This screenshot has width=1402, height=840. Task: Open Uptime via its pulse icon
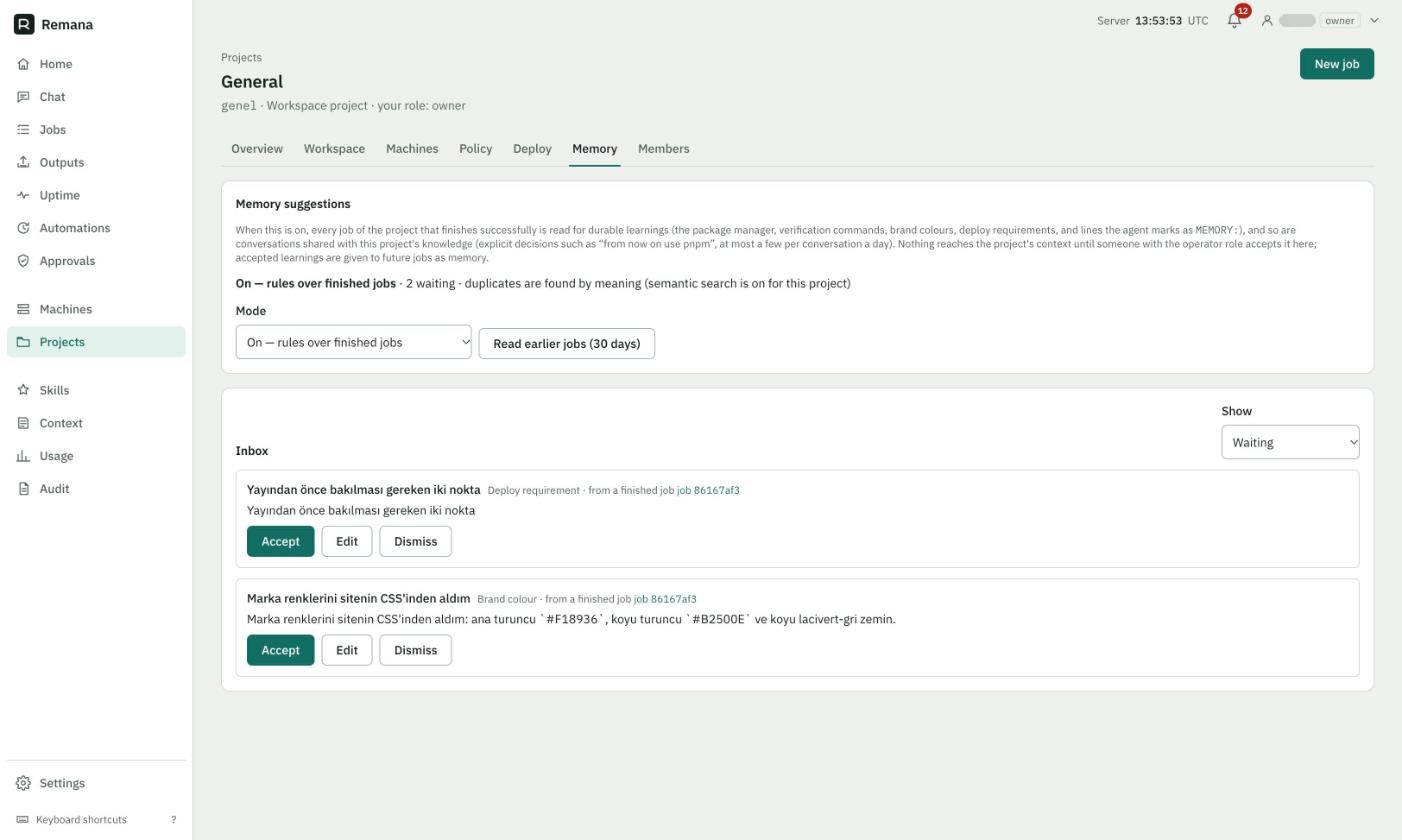[23, 195]
